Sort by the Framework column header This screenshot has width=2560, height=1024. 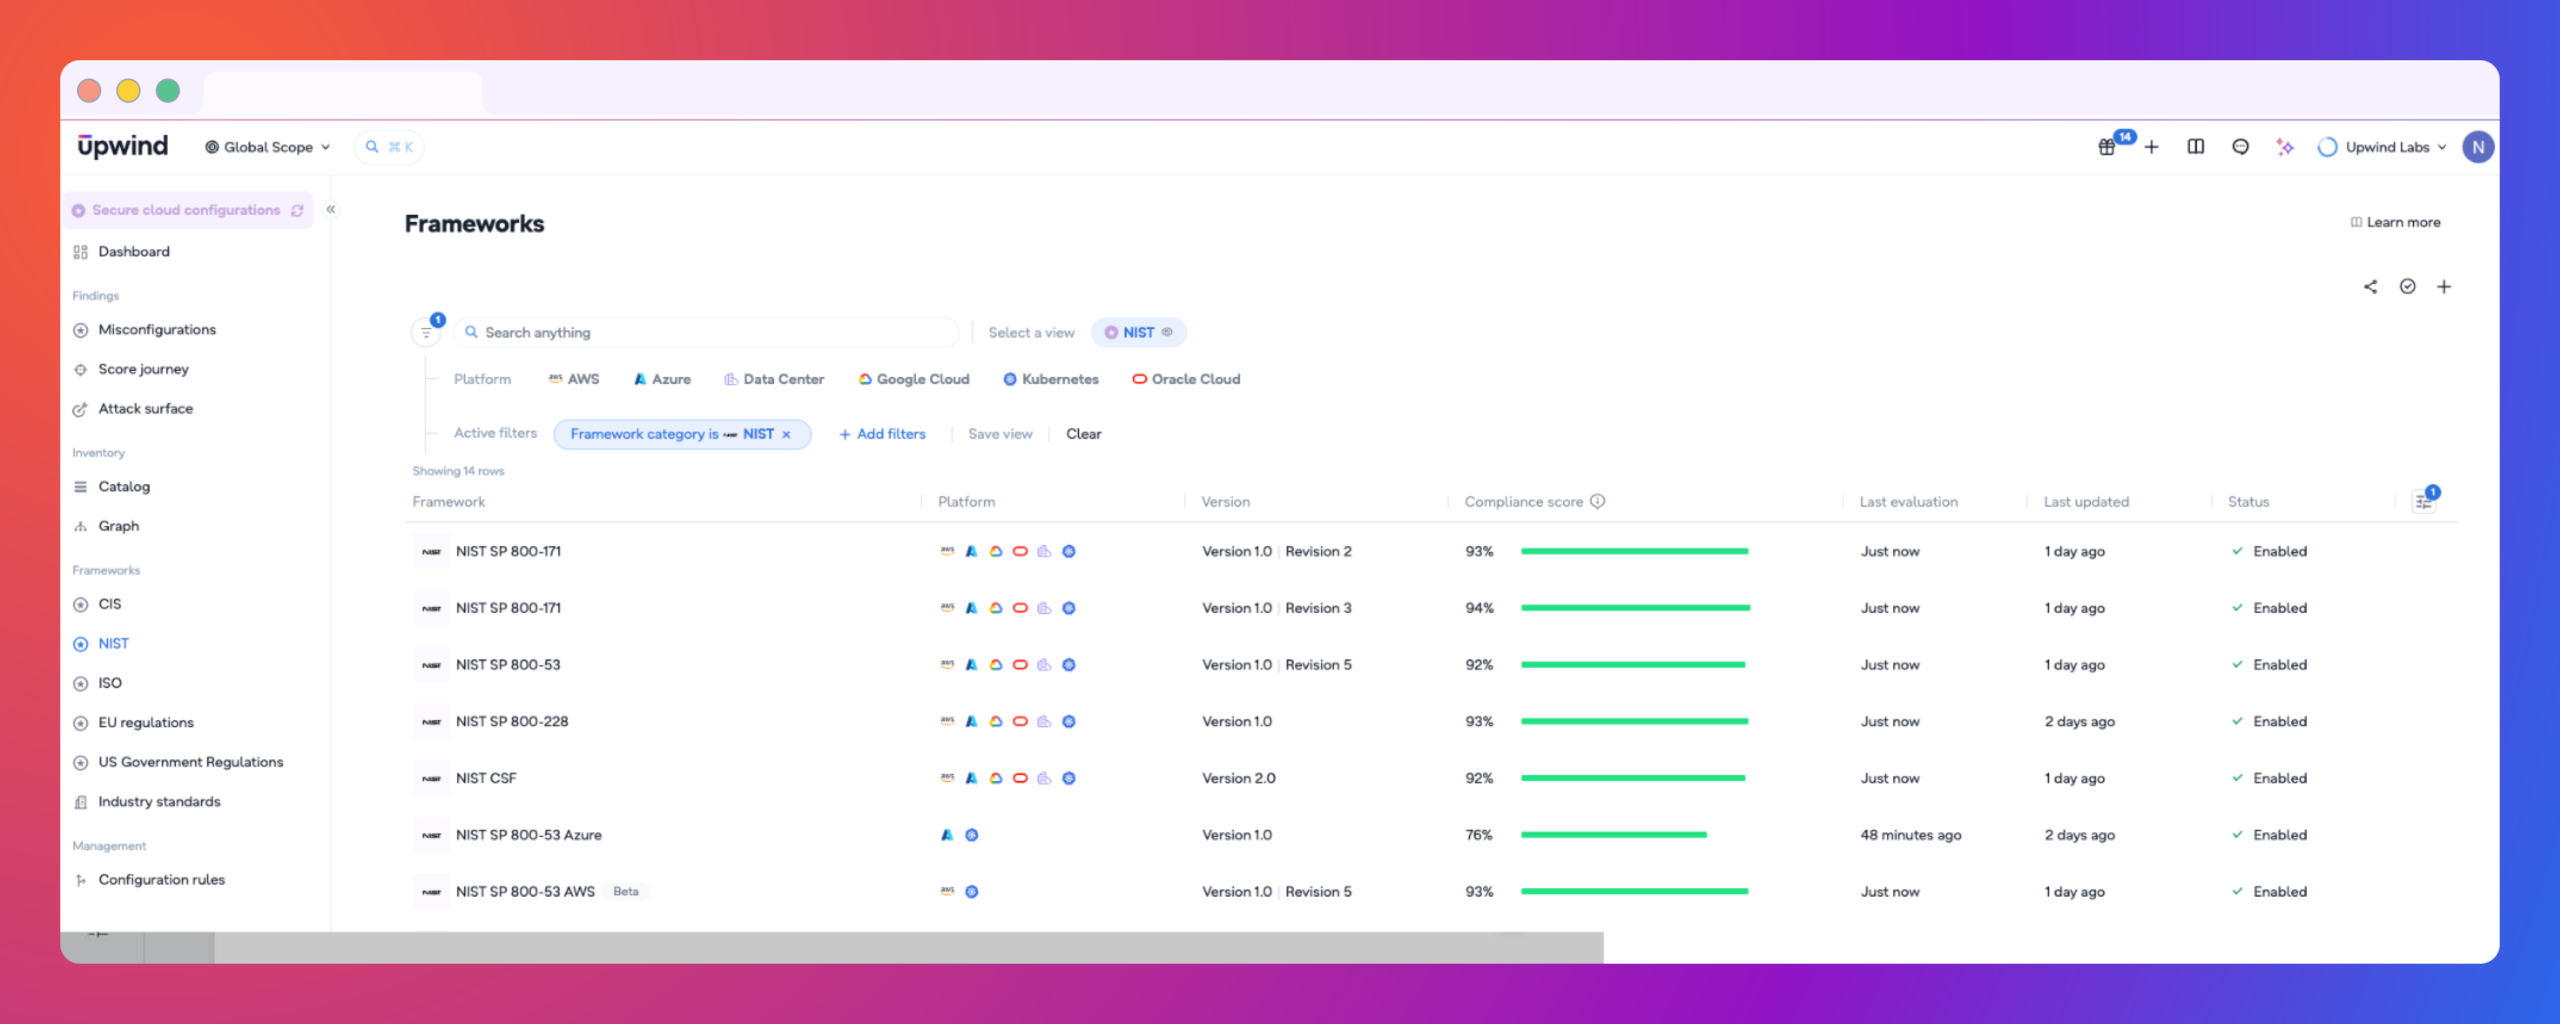449,502
